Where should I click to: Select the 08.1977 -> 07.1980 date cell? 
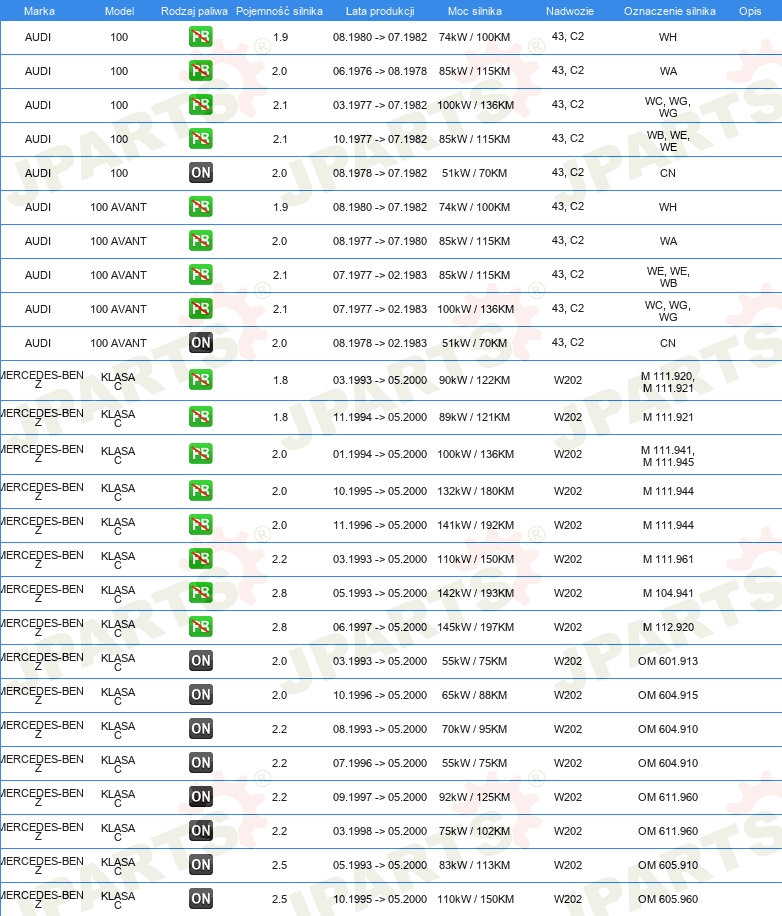tap(380, 241)
